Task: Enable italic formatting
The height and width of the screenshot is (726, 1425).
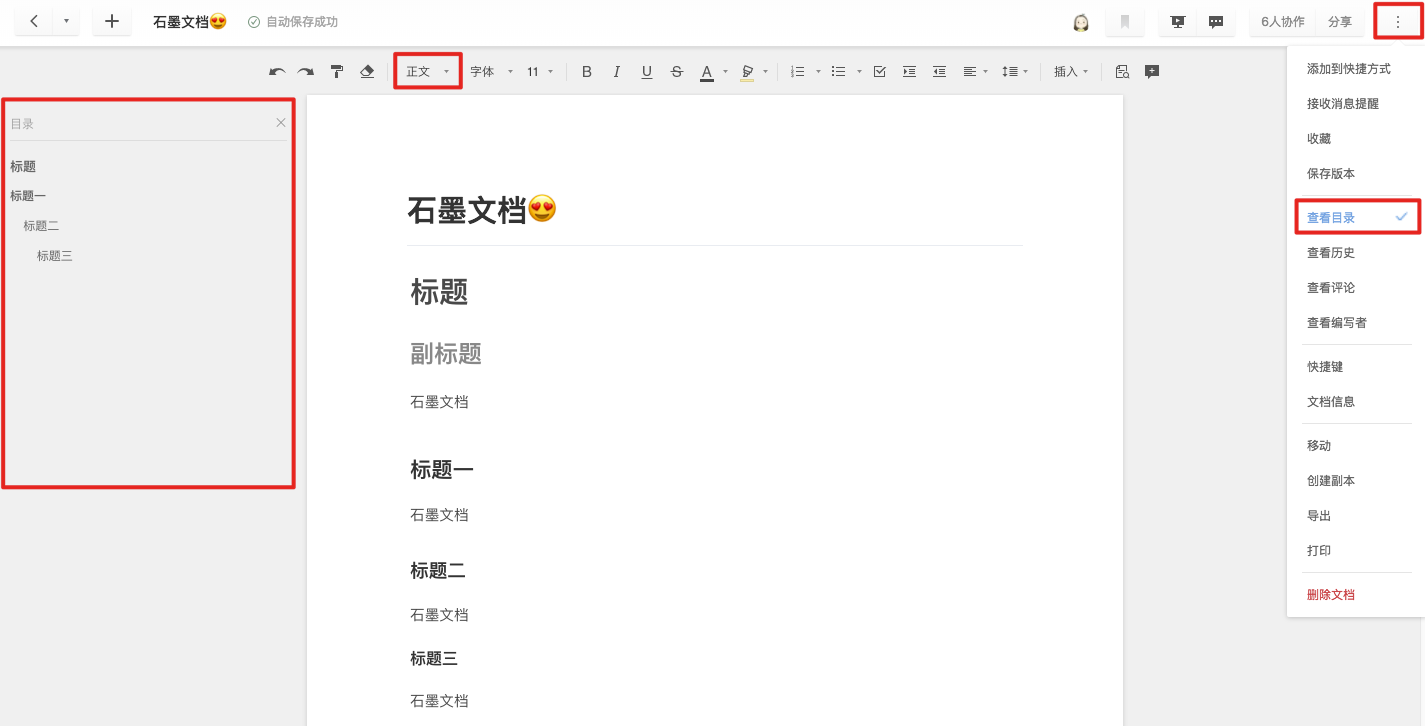Action: [617, 71]
